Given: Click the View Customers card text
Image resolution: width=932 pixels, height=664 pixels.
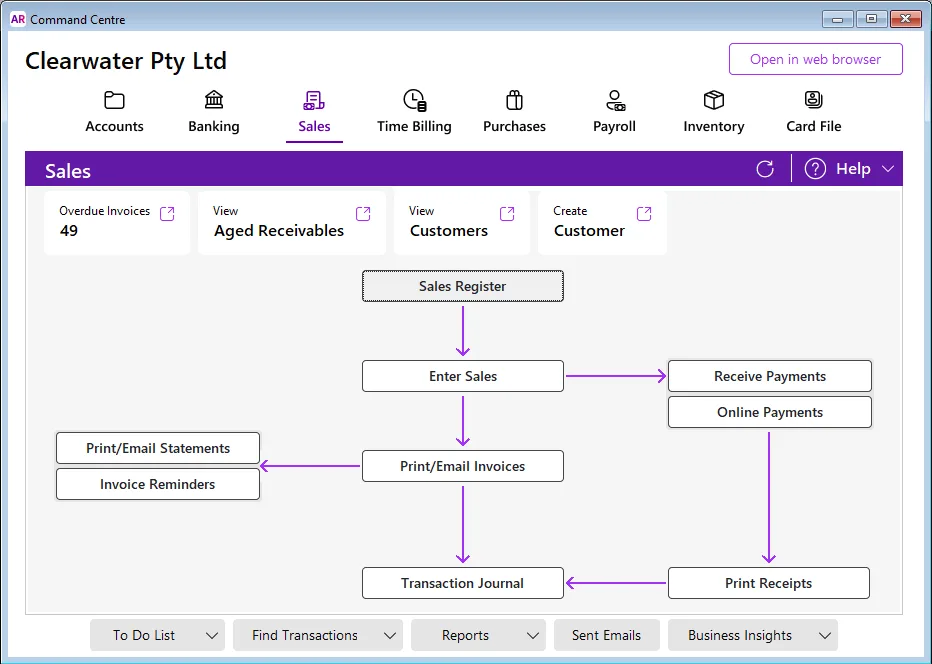Looking at the screenshot, I should tap(449, 231).
